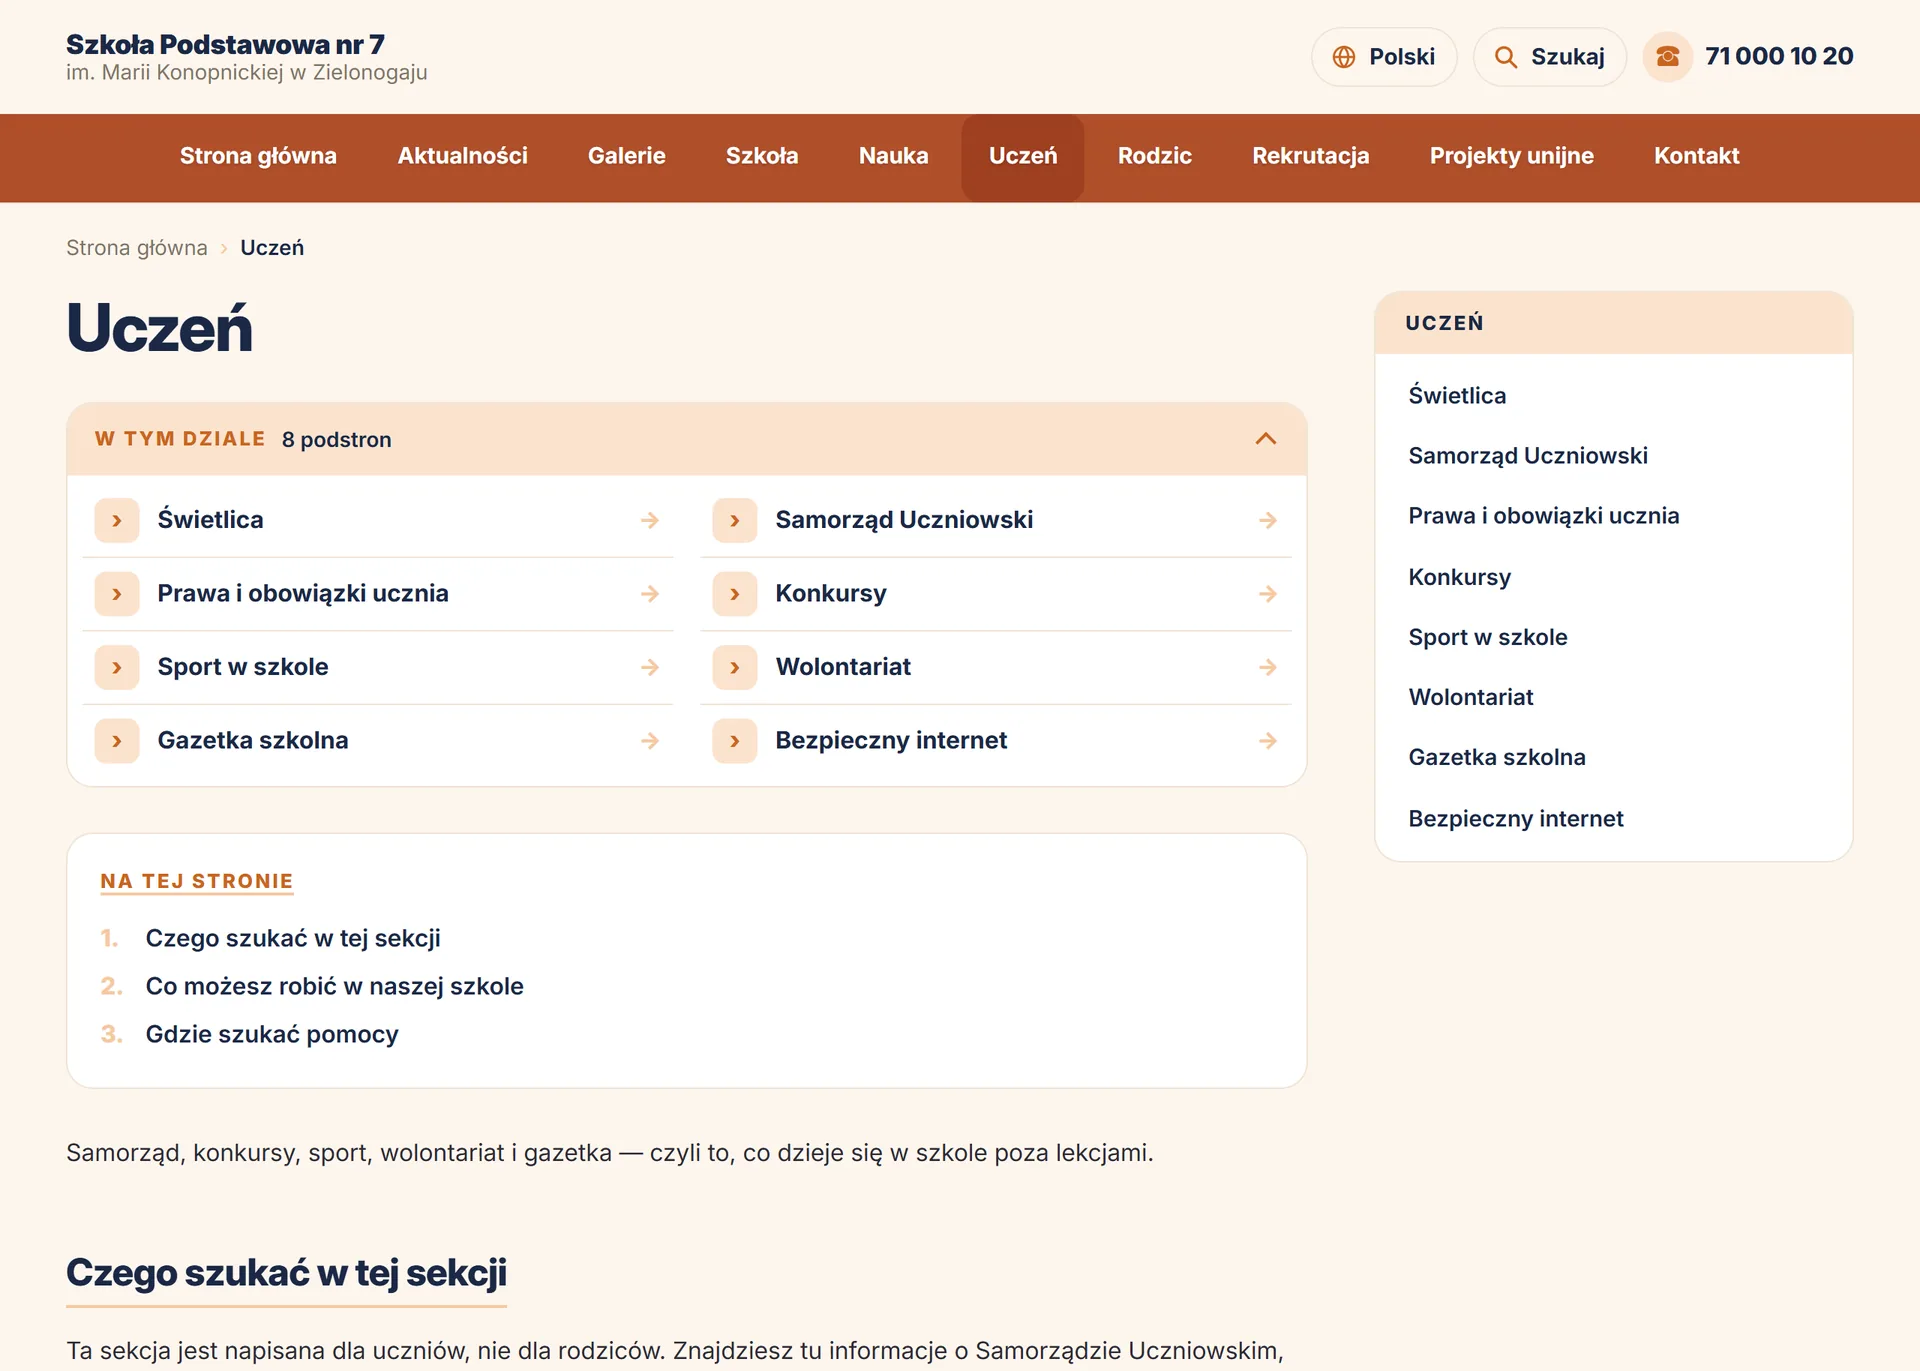Click chevron icon beside Samorząd Uczniowski card
This screenshot has height=1371, width=1920.
735,521
